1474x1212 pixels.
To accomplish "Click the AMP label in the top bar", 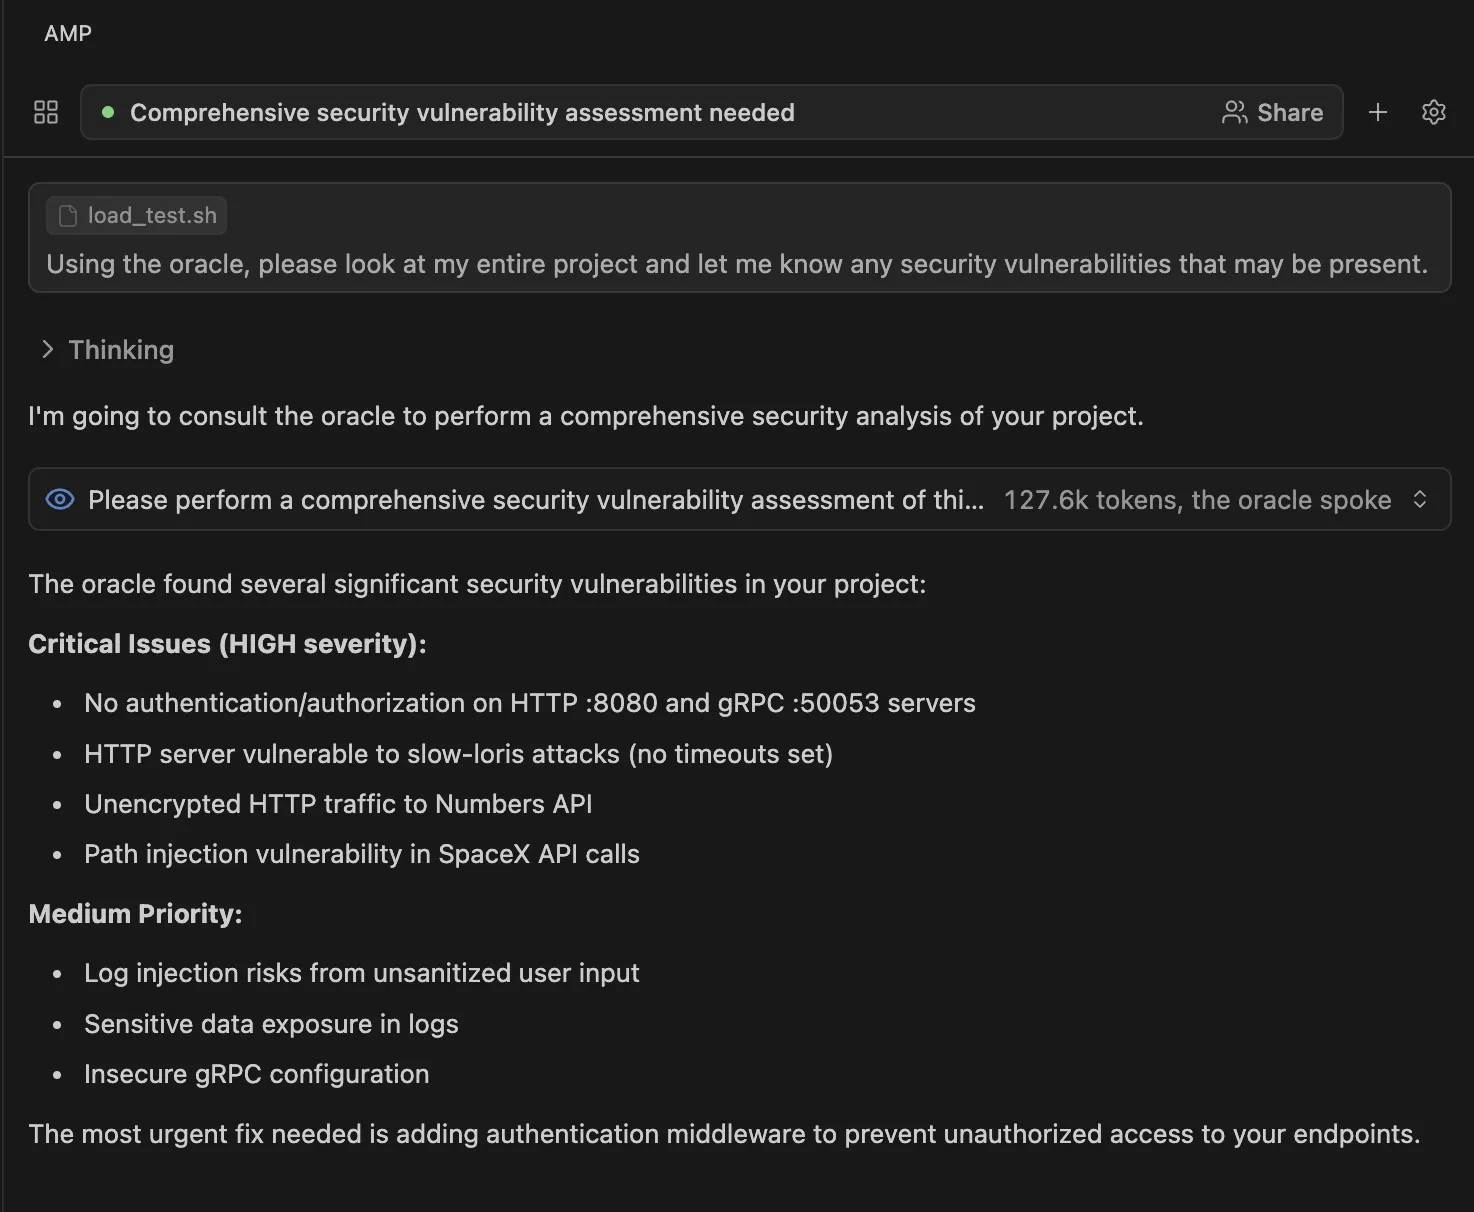I will pos(67,33).
